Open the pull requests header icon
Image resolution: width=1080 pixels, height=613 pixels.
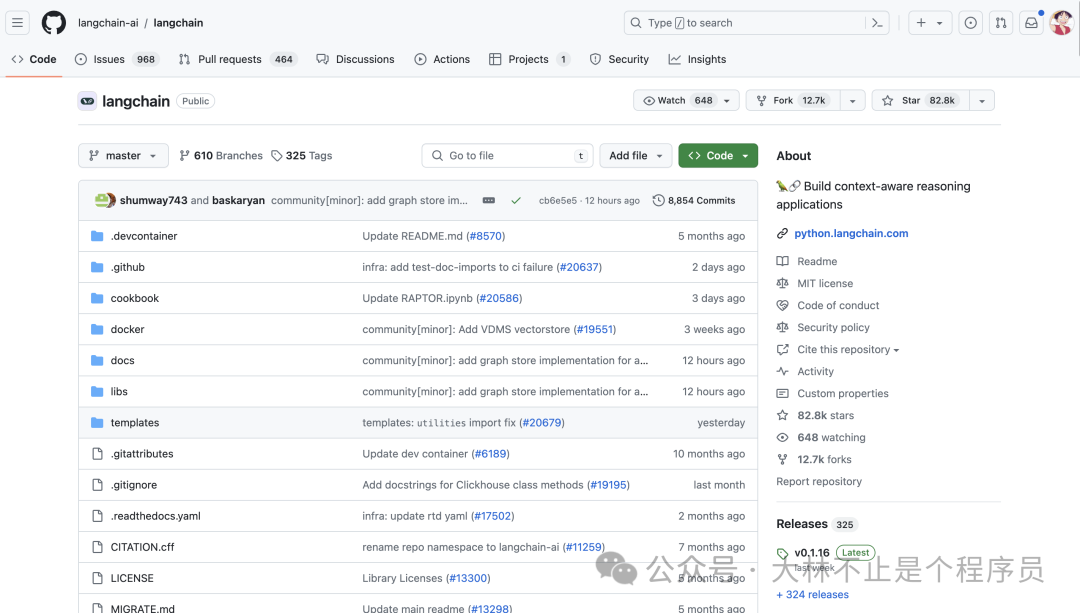(1000, 23)
